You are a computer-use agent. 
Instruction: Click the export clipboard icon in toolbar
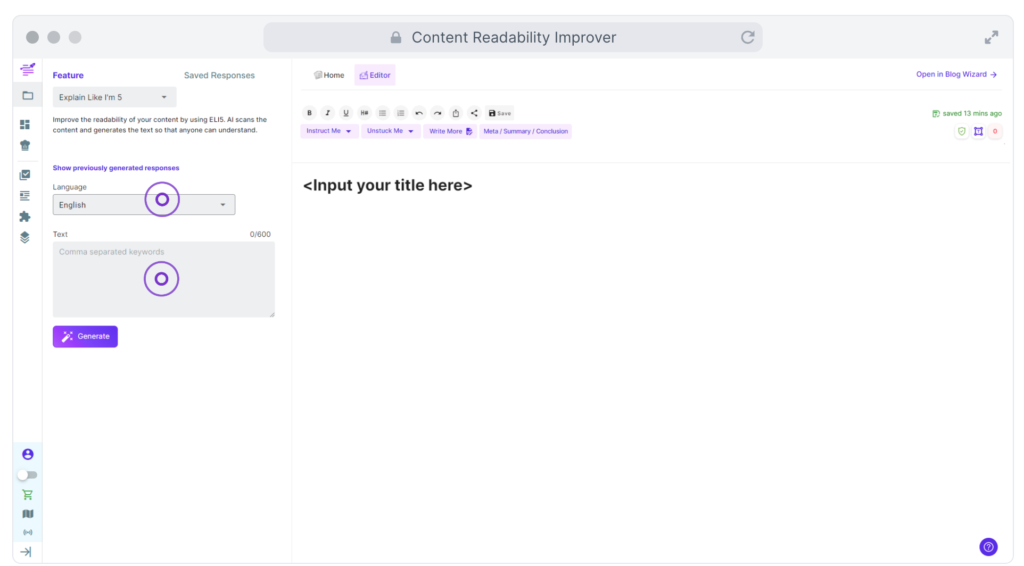pyautogui.click(x=456, y=113)
